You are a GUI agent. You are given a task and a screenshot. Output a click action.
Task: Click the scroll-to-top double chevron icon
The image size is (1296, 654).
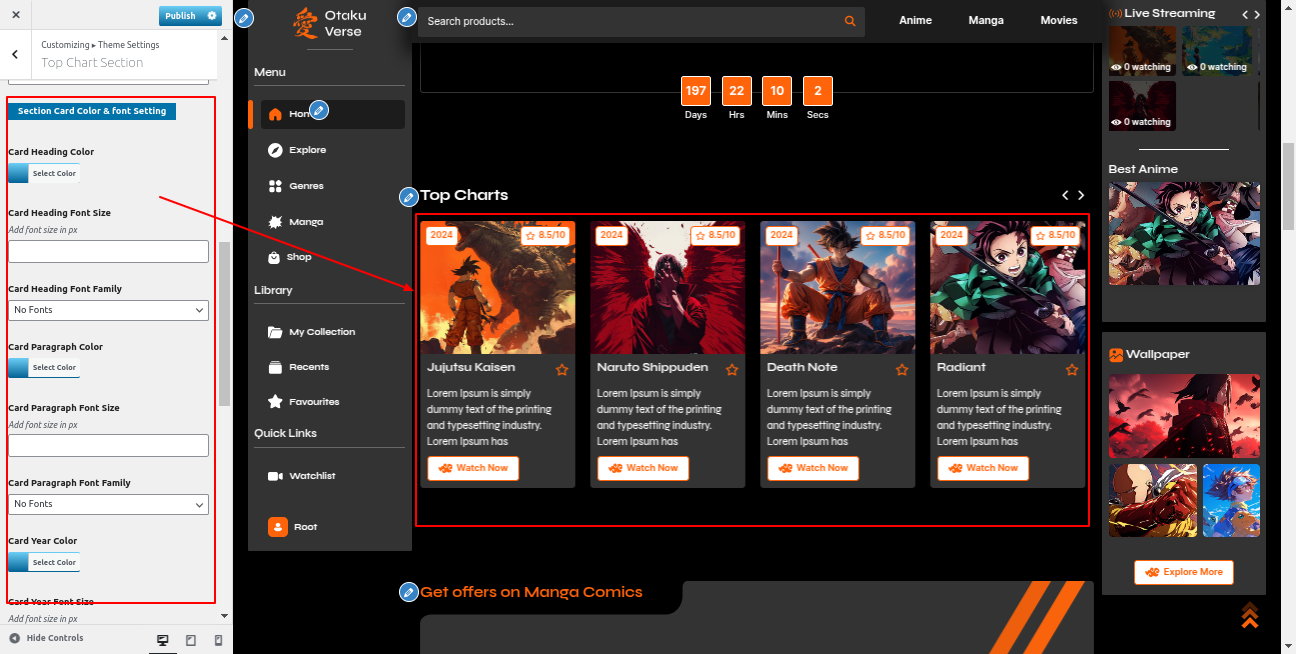click(x=1249, y=616)
